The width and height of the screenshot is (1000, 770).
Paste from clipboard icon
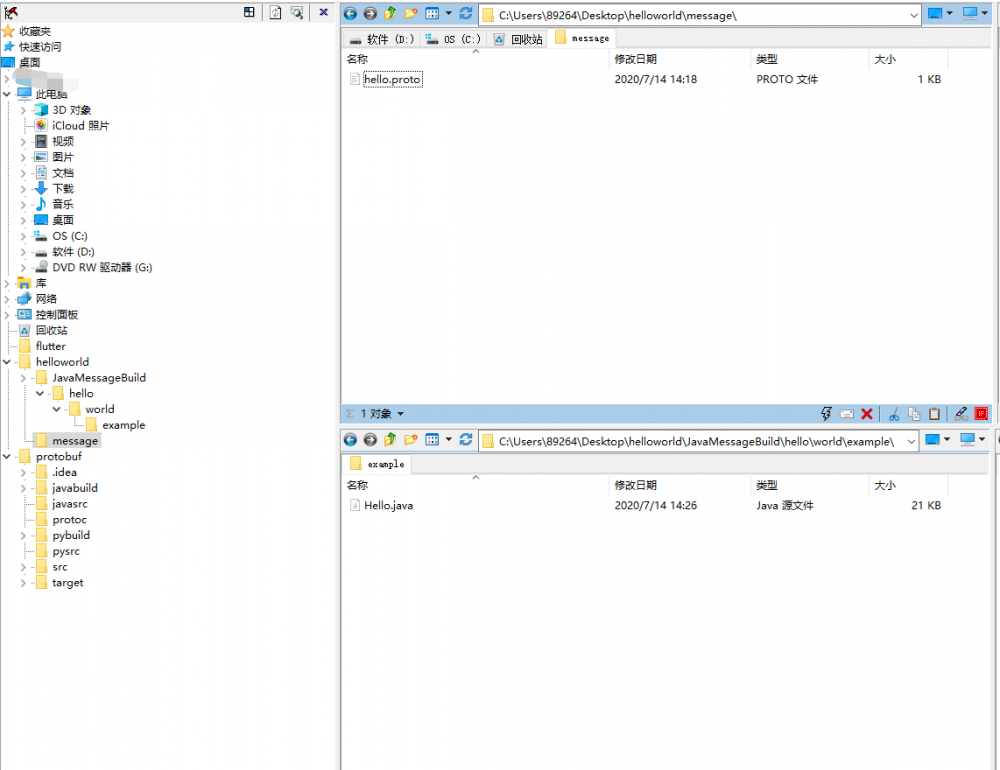934,413
